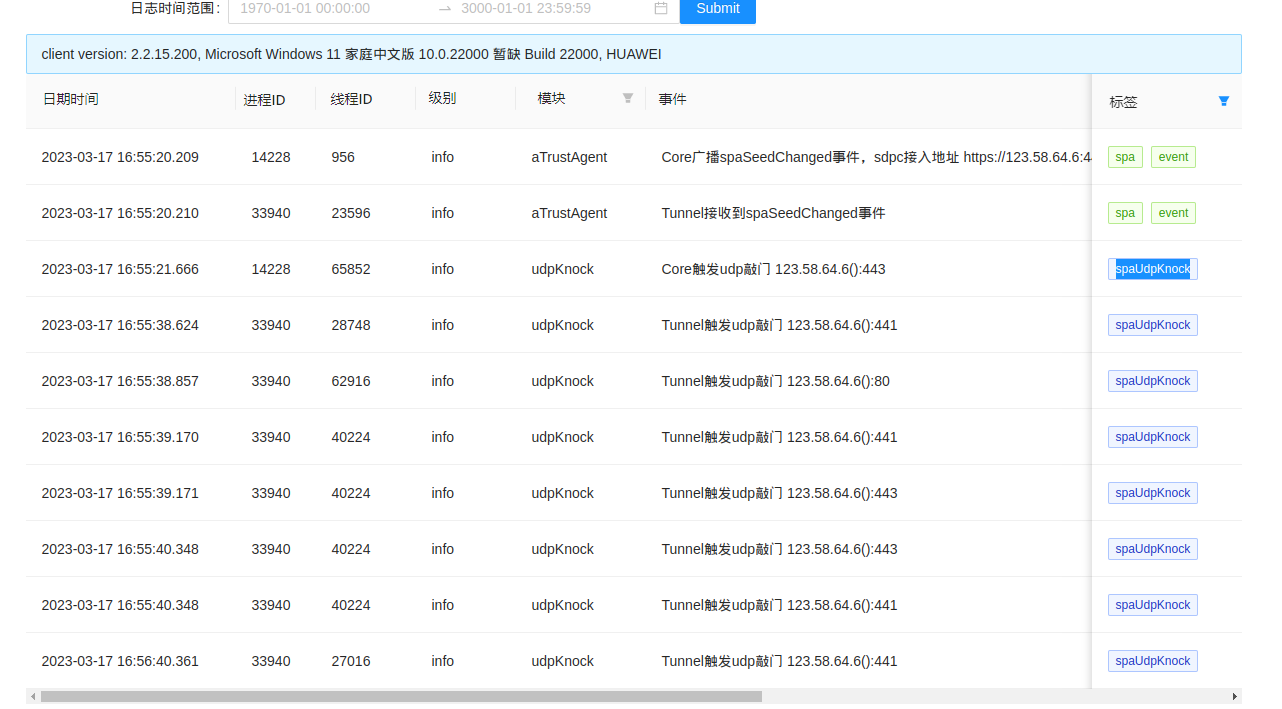Click the horizontal scrollbar right arrow

coord(1234,696)
